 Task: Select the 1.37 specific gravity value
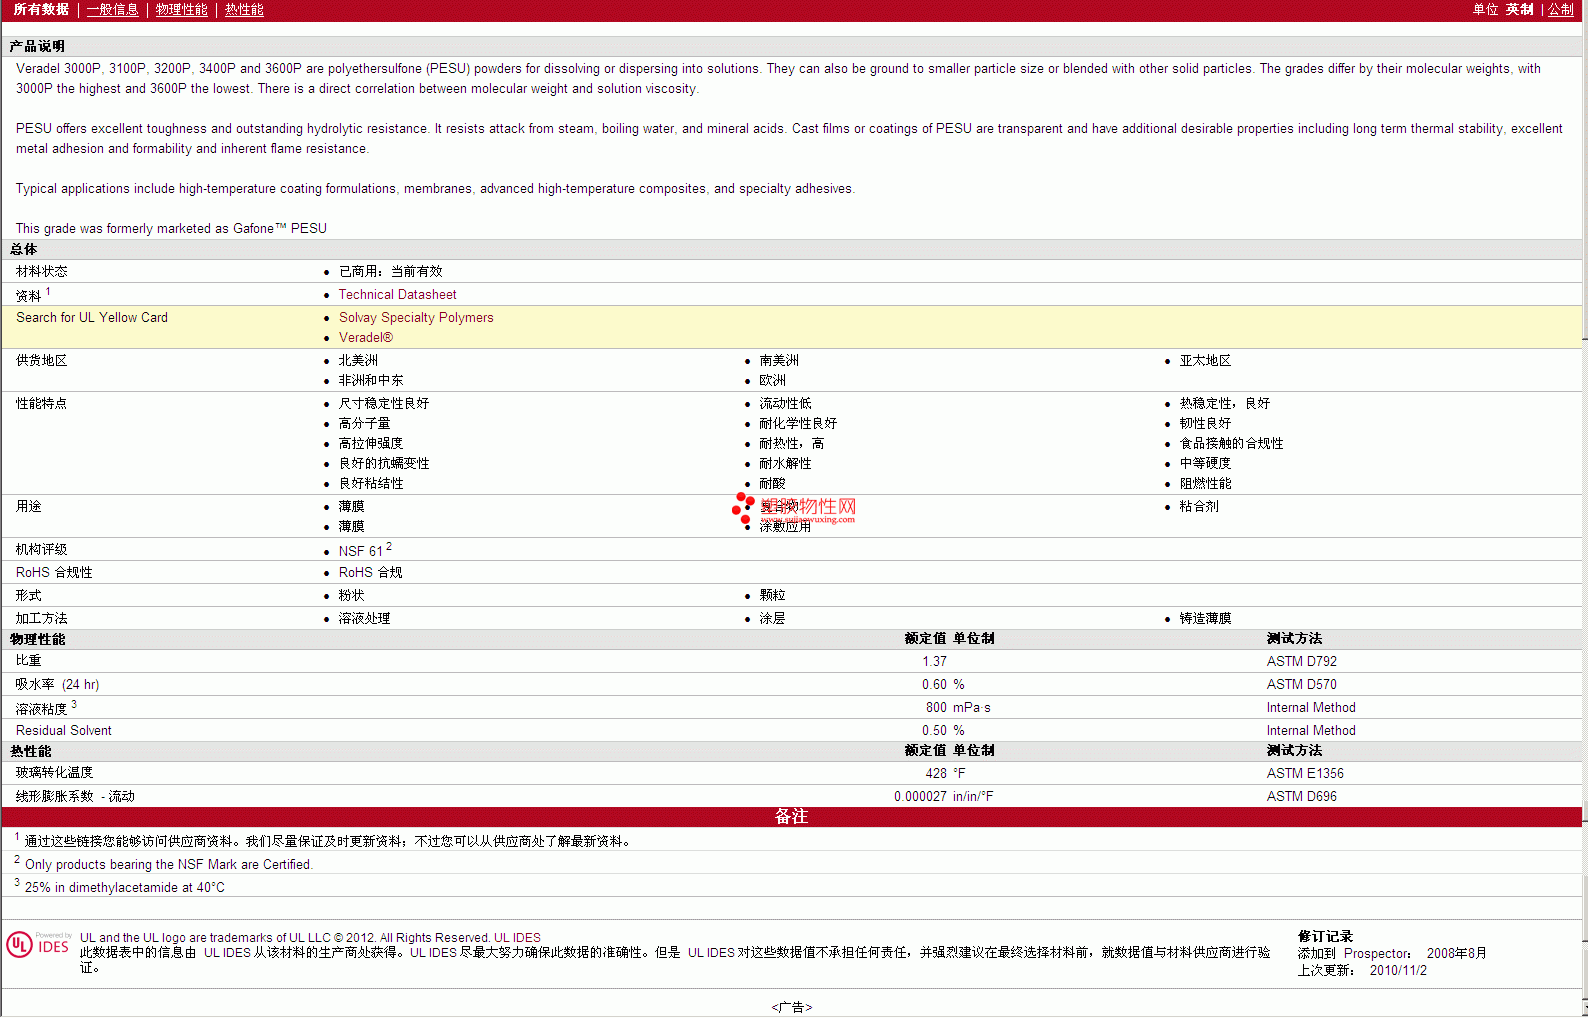[x=934, y=661]
